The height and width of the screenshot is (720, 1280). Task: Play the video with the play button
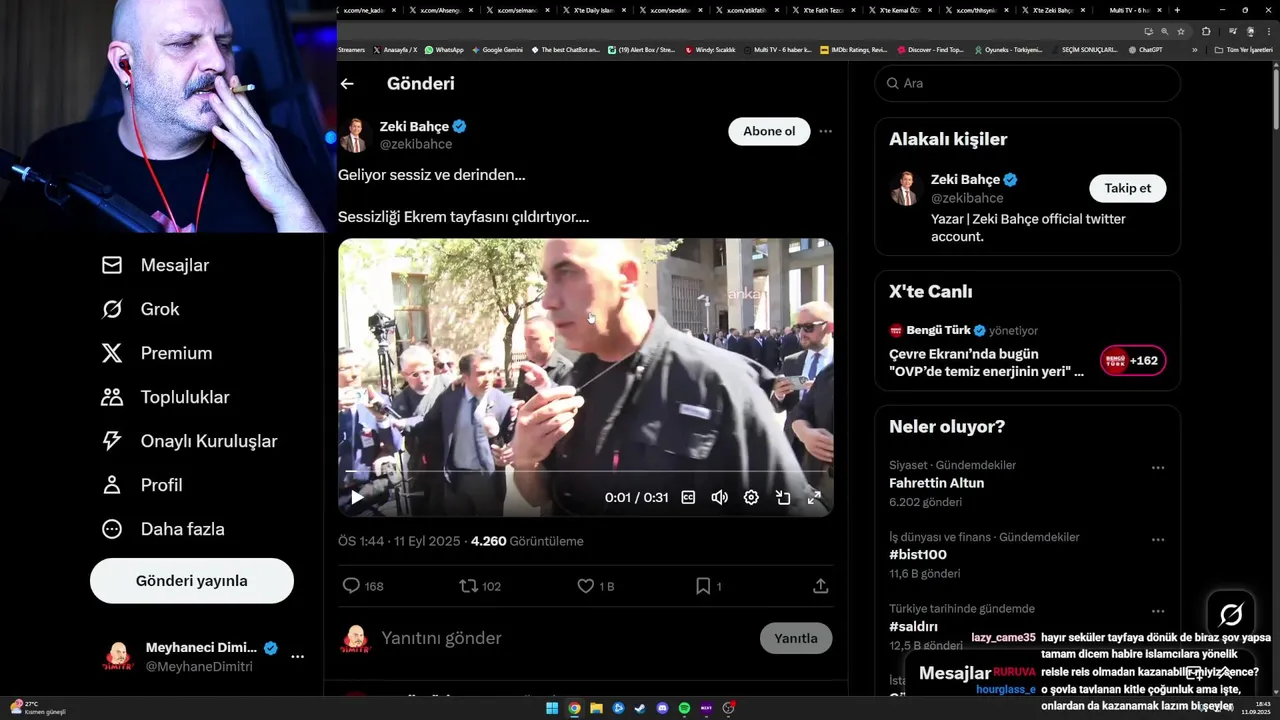[x=357, y=497]
